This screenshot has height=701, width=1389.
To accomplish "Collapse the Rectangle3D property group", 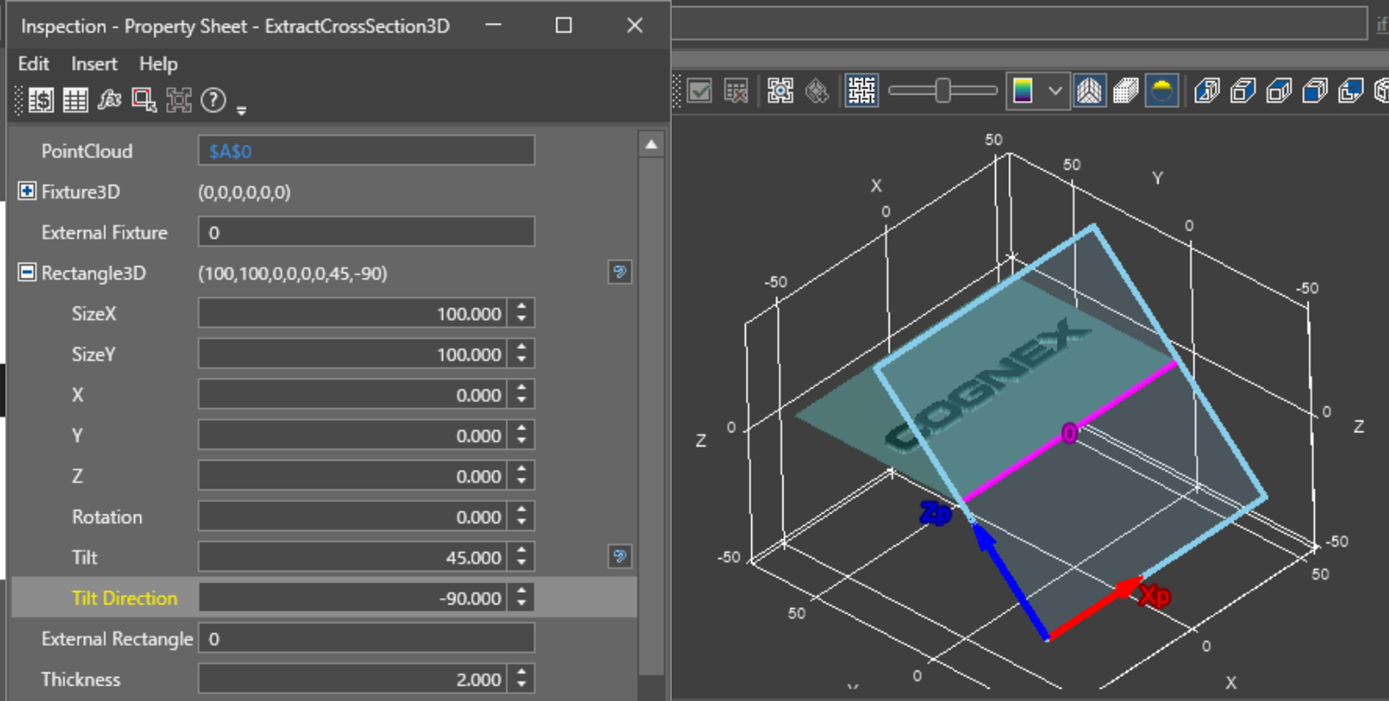I will [27, 273].
